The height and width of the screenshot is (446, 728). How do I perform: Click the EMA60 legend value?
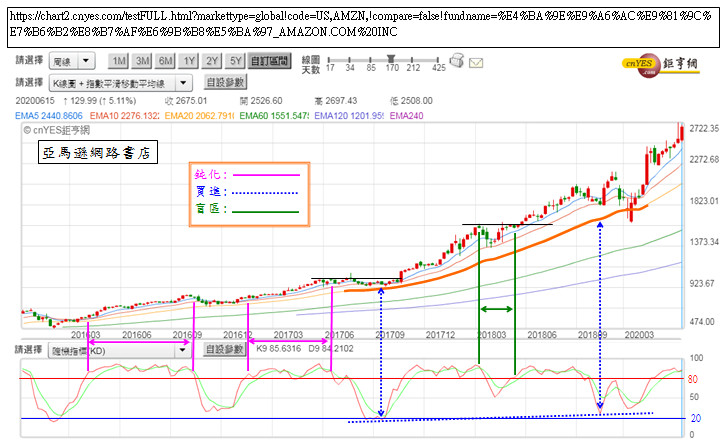274,116
